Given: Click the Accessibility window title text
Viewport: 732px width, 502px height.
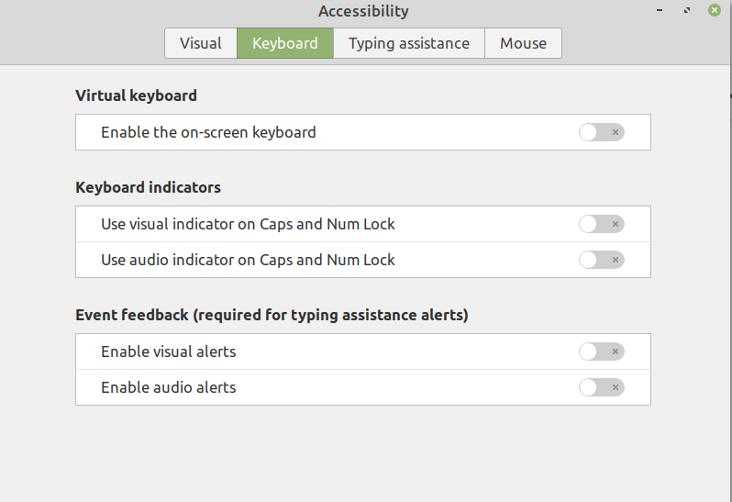Looking at the screenshot, I should 363,12.
